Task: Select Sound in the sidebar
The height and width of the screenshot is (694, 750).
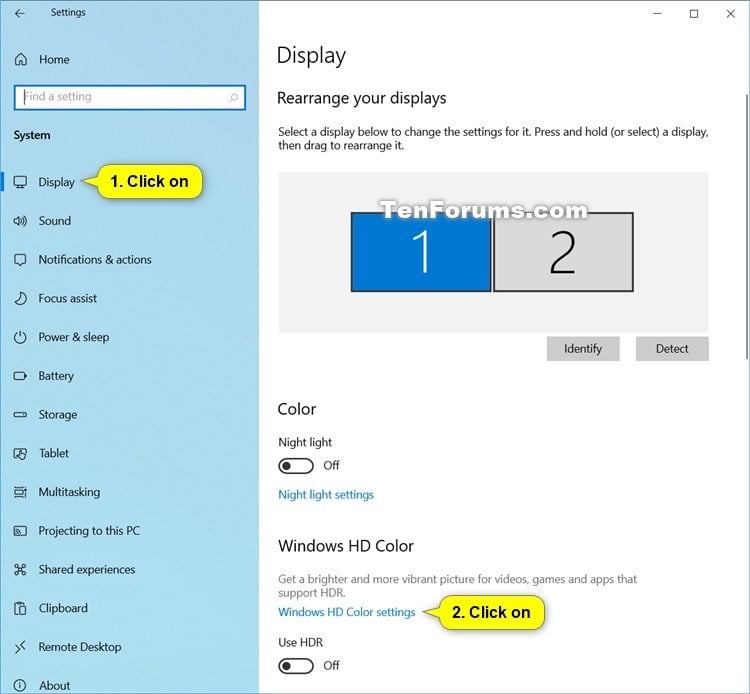Action: click(x=55, y=221)
